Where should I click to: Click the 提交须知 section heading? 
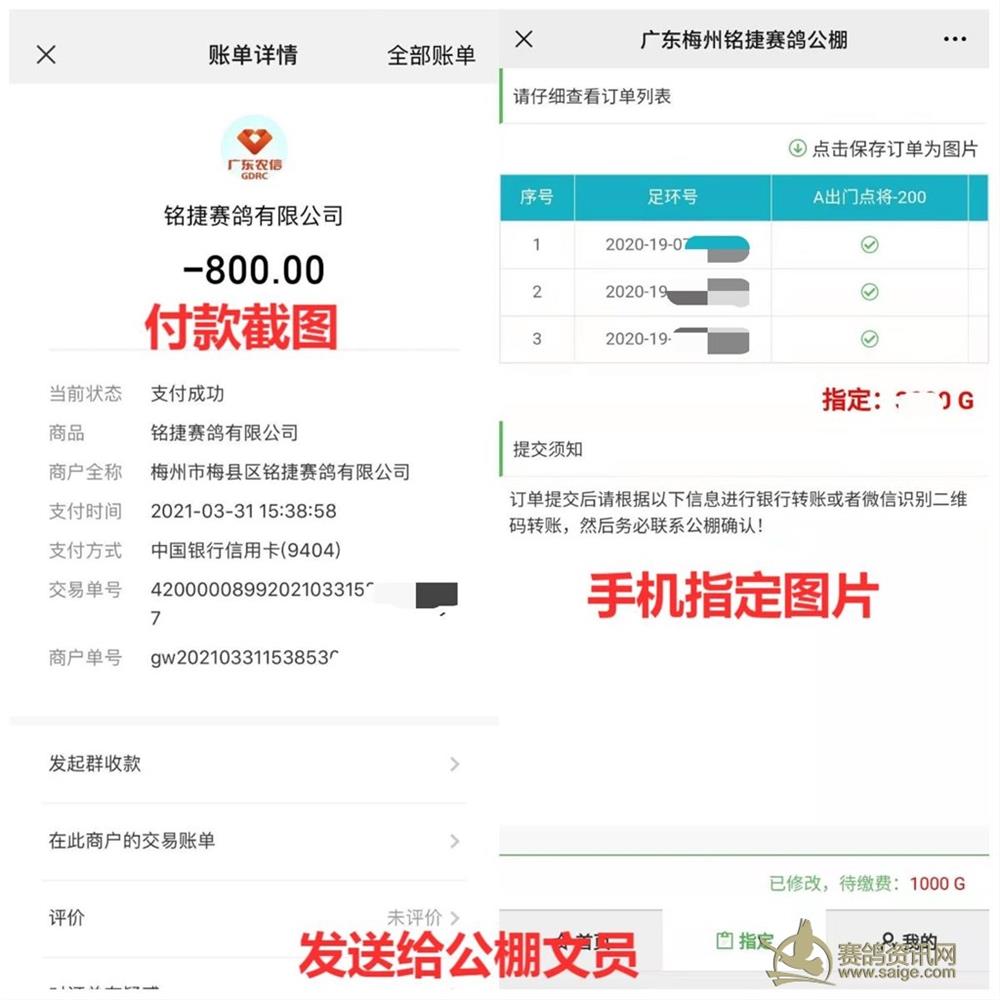tap(548, 449)
